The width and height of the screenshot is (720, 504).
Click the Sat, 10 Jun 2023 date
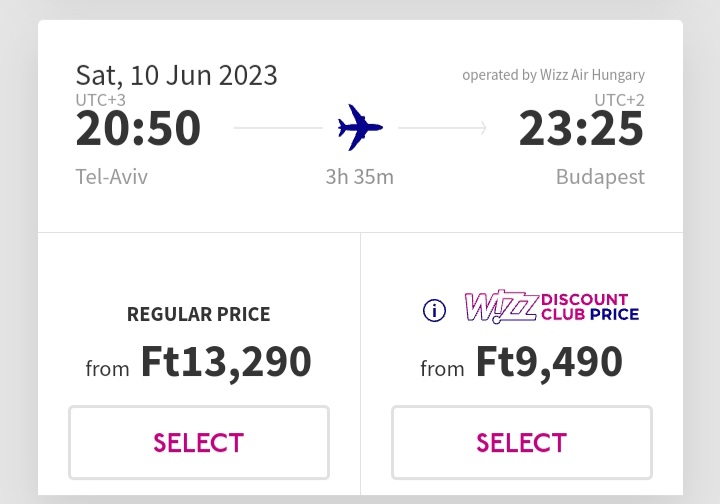tap(176, 76)
